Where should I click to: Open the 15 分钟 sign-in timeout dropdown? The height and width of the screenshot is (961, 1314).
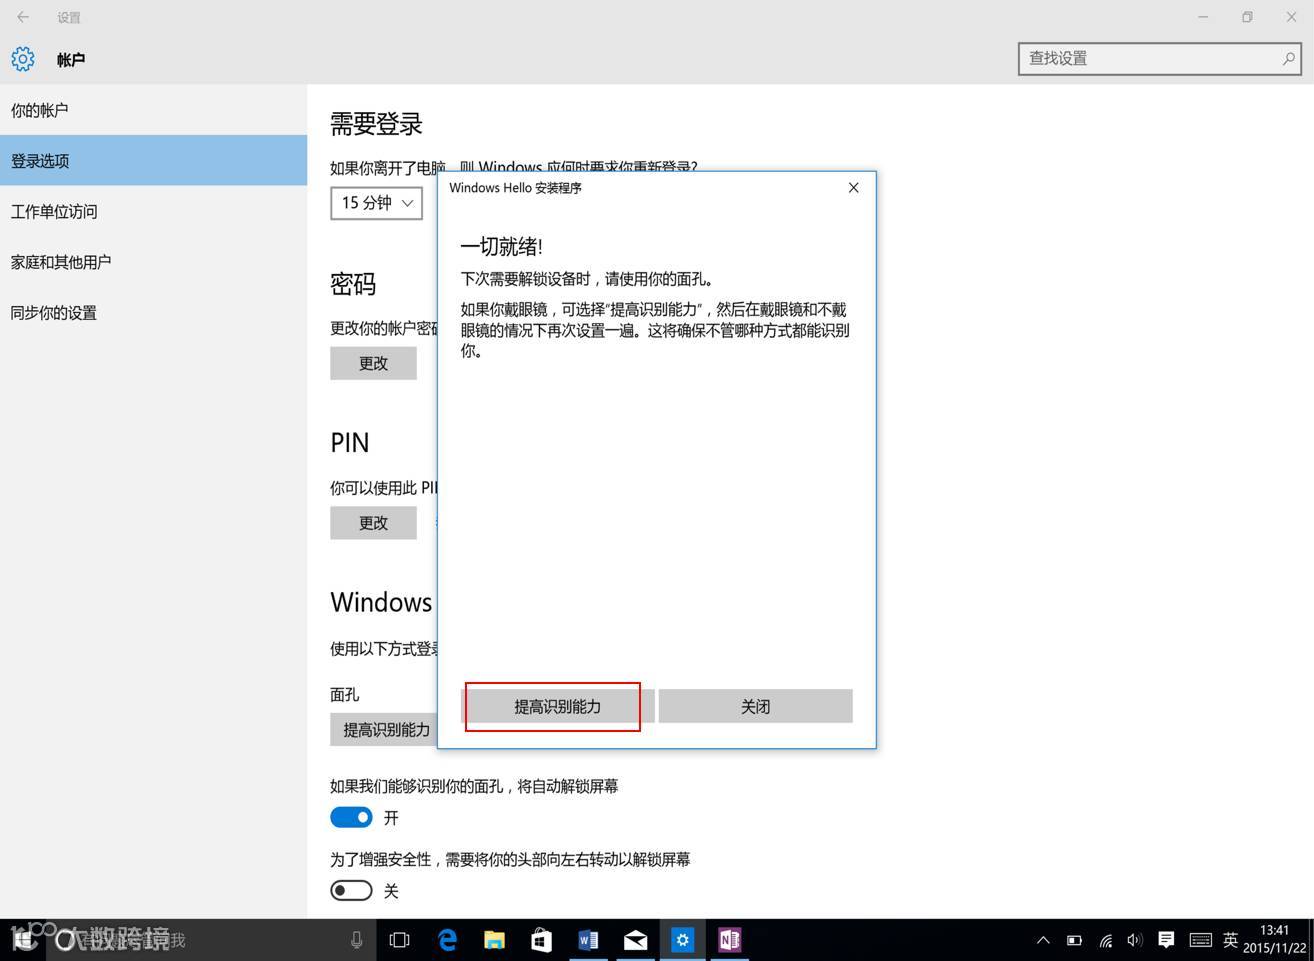pos(376,203)
